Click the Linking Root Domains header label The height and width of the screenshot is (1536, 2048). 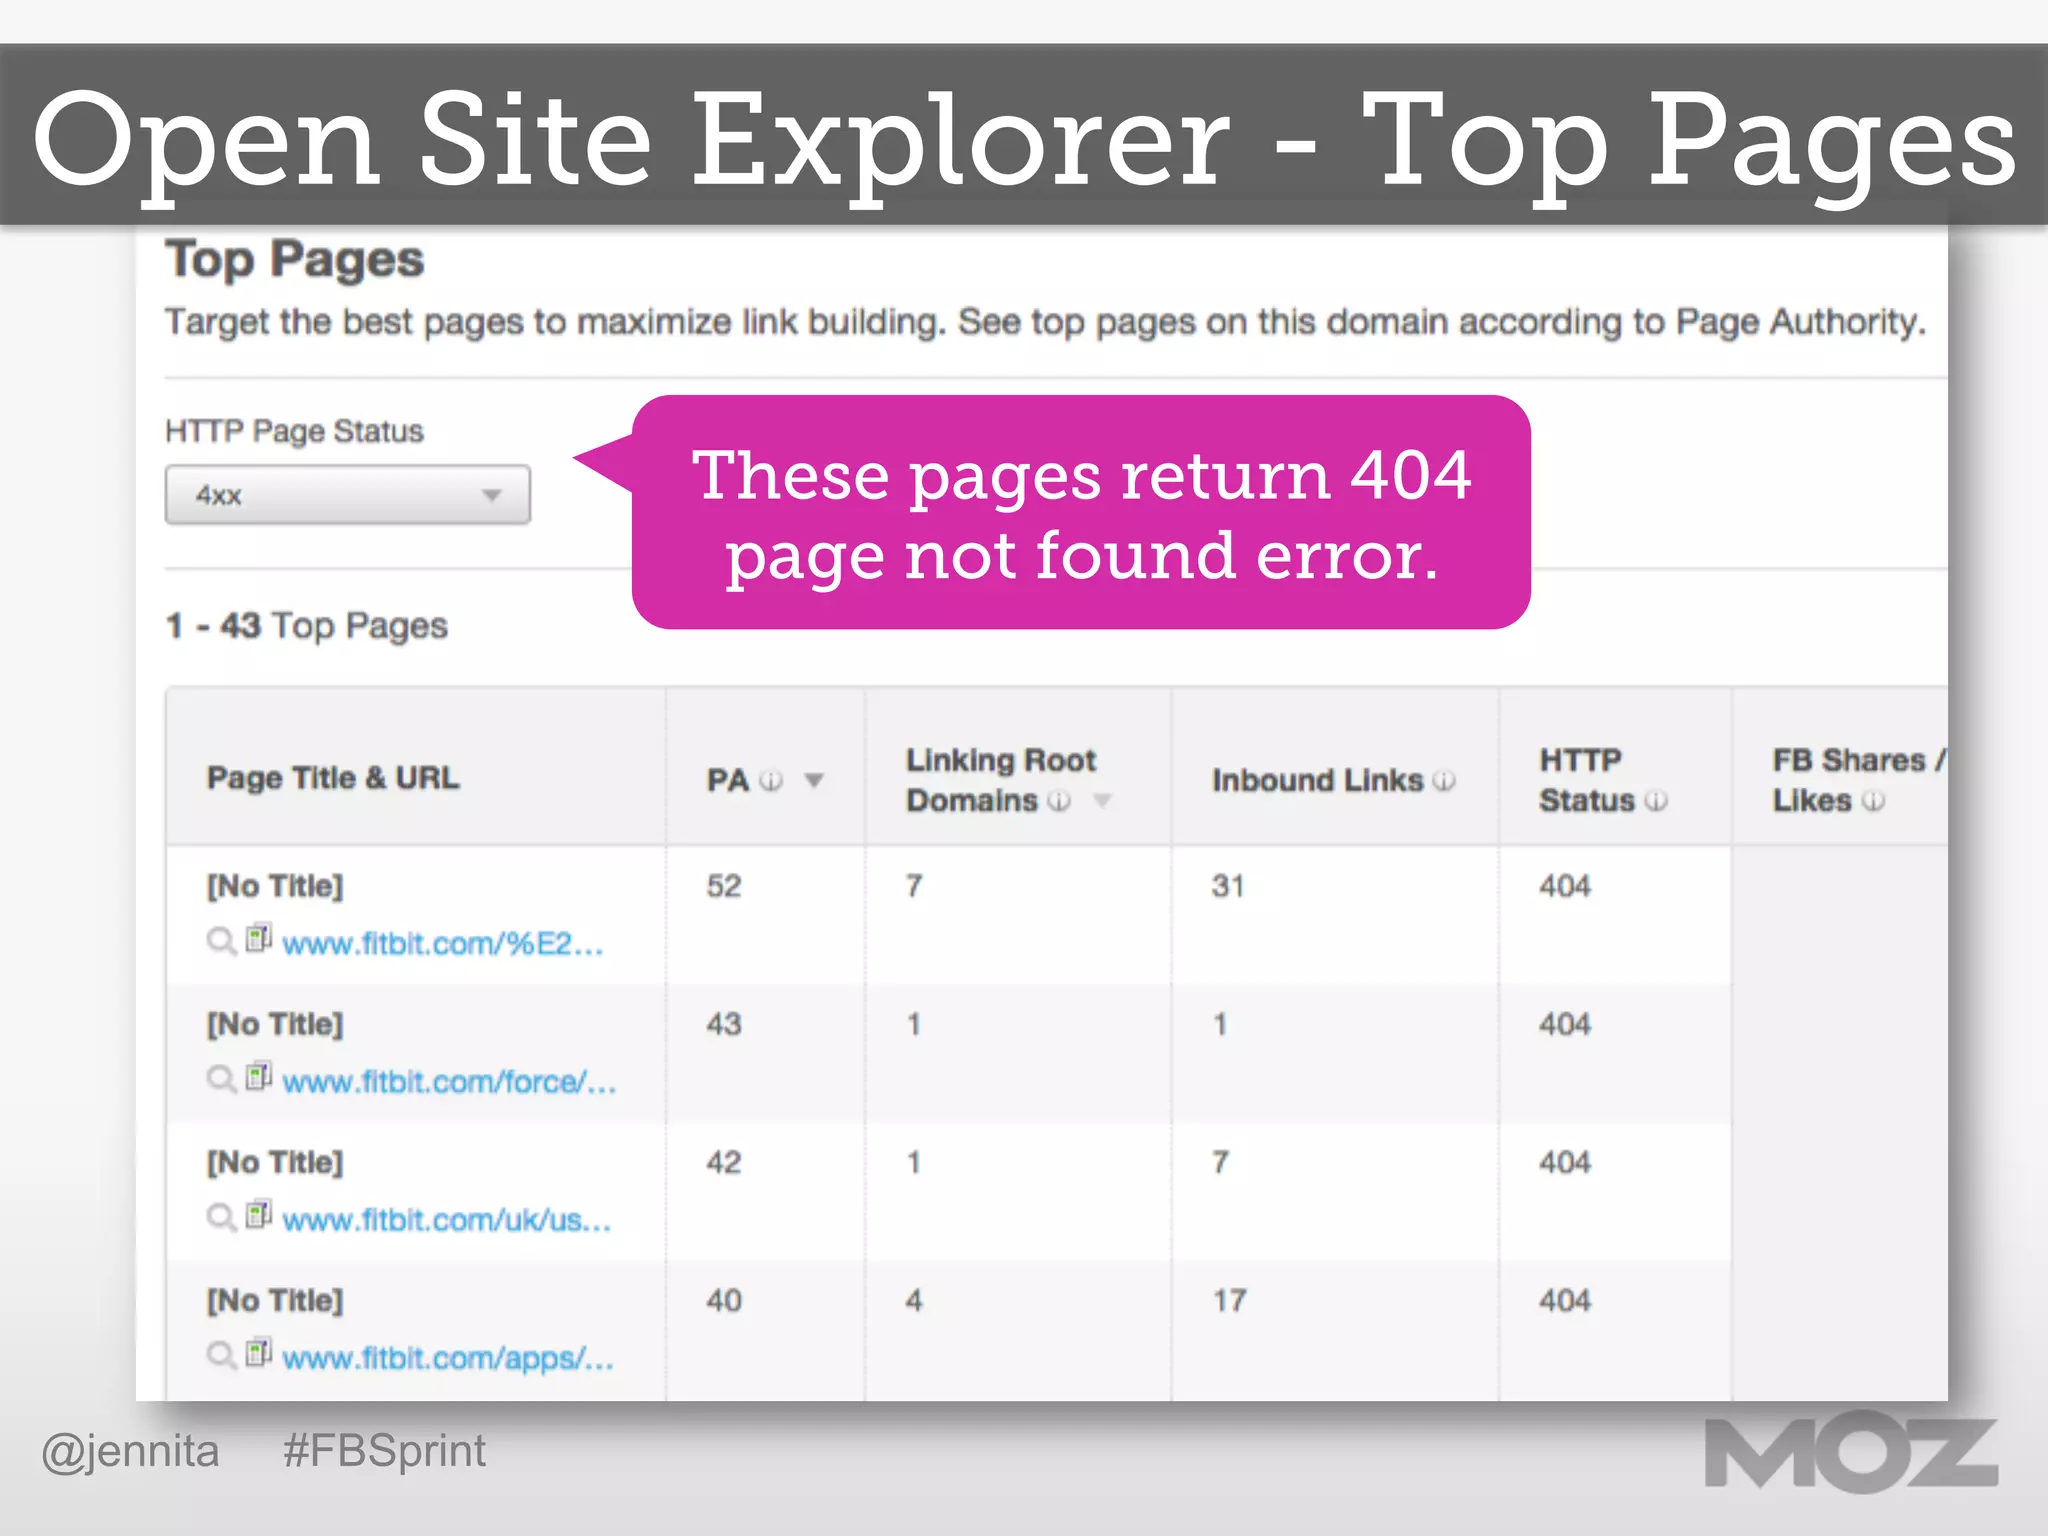pos(1001,780)
